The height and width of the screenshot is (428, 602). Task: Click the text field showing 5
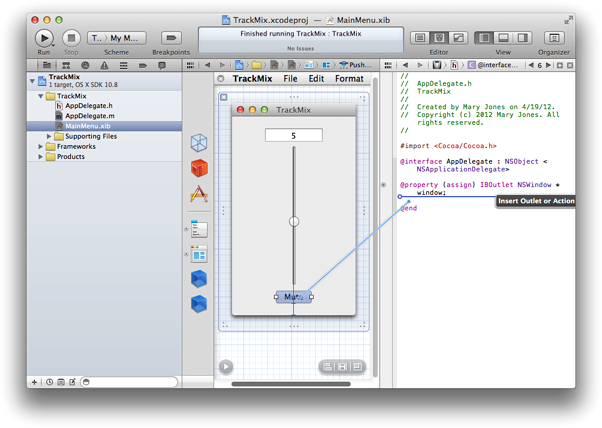(294, 136)
